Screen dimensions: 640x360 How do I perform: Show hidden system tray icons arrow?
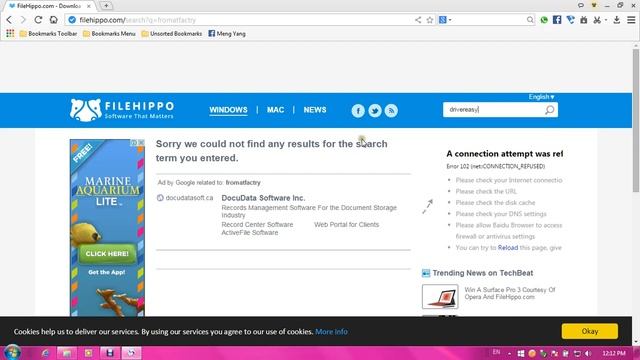pos(509,353)
